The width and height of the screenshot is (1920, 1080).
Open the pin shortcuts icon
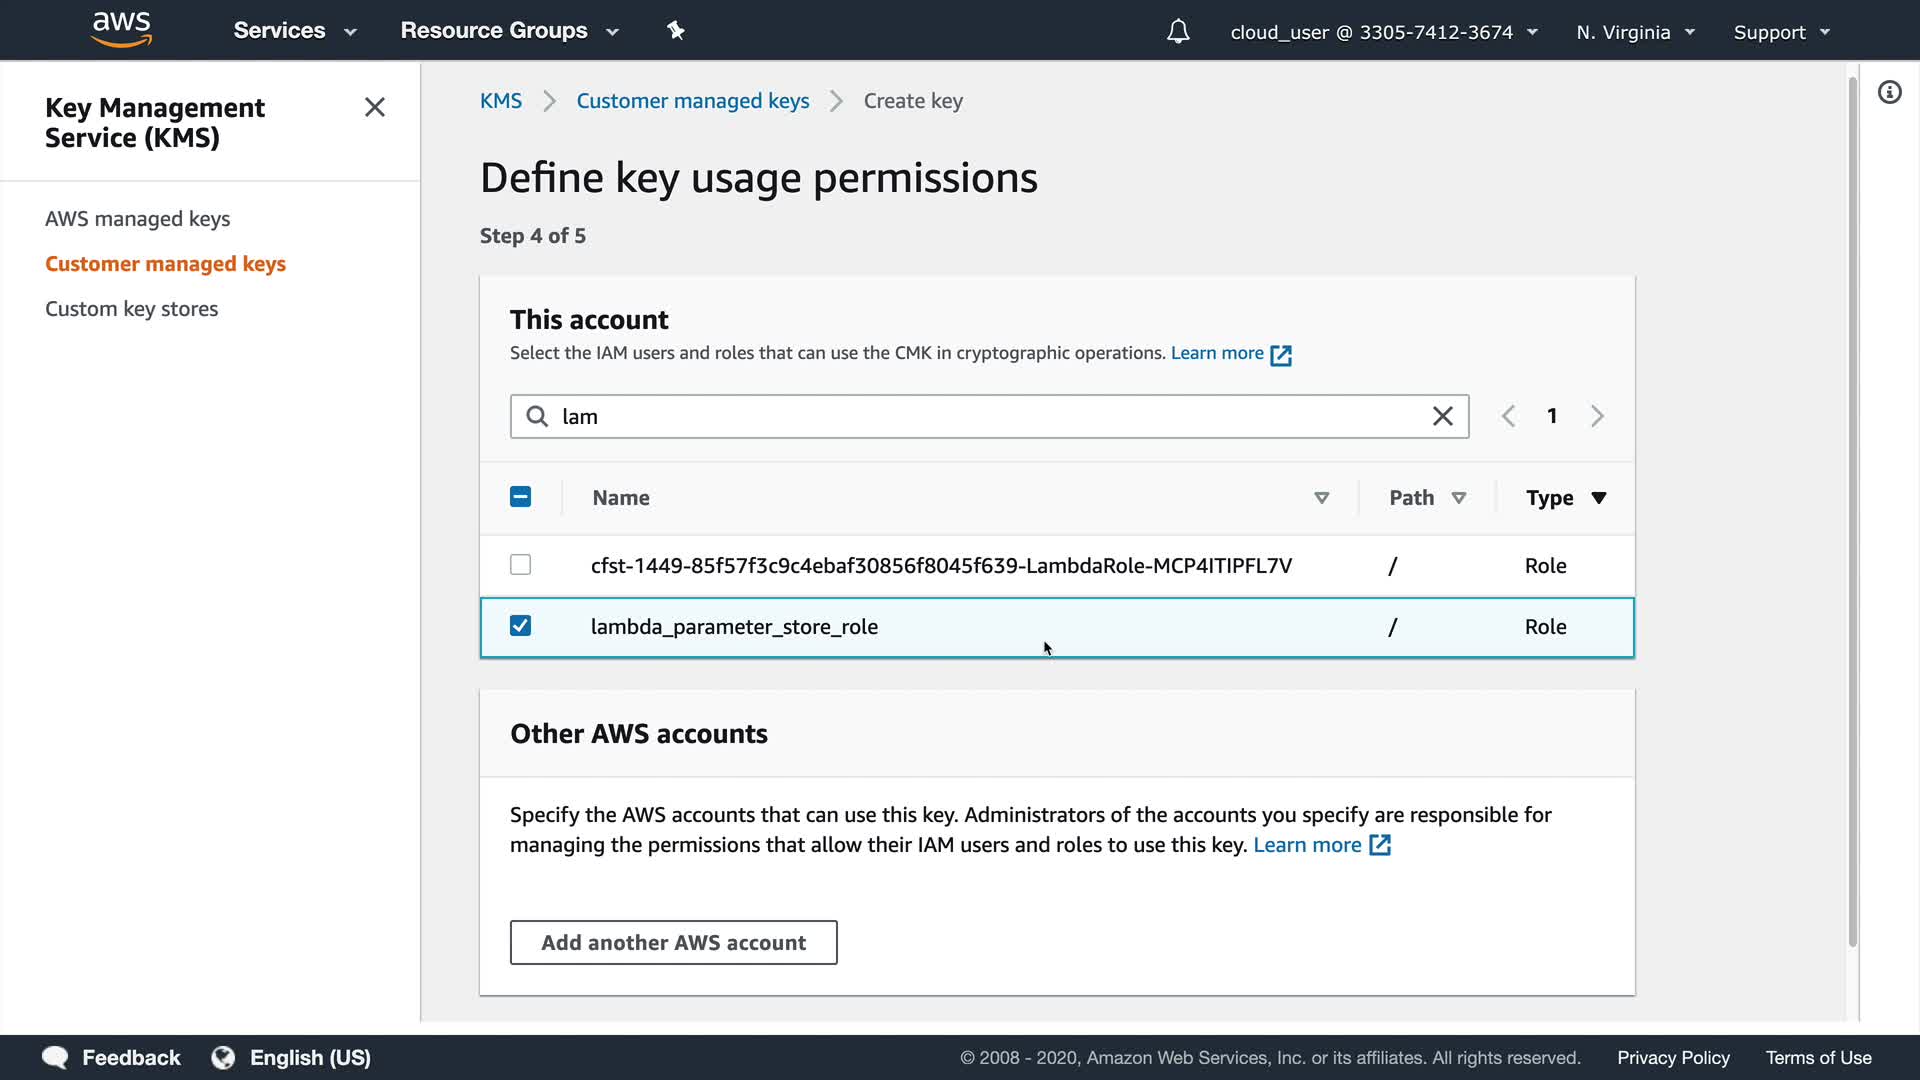coord(676,31)
